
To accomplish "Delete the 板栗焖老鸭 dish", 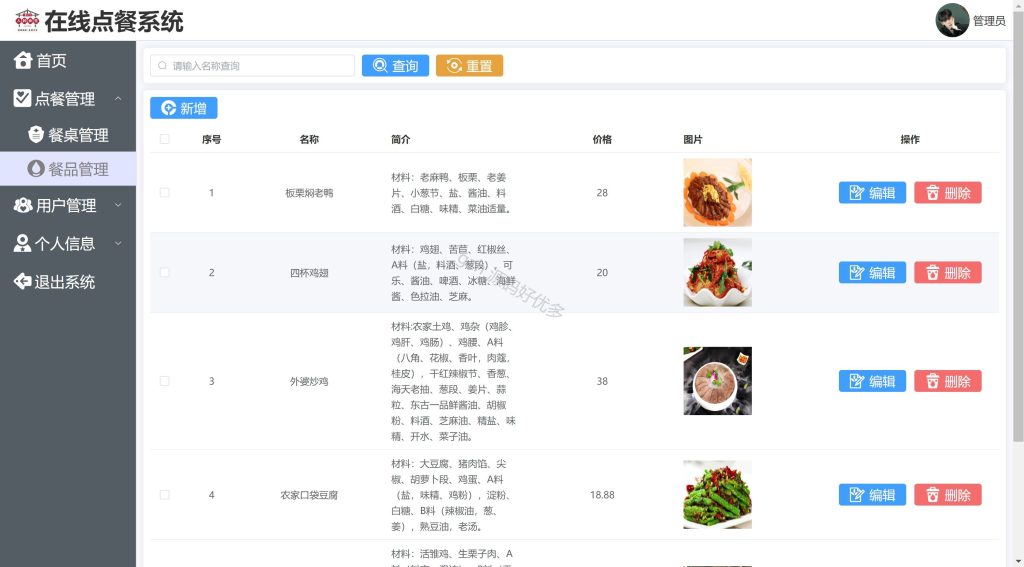I will point(948,193).
